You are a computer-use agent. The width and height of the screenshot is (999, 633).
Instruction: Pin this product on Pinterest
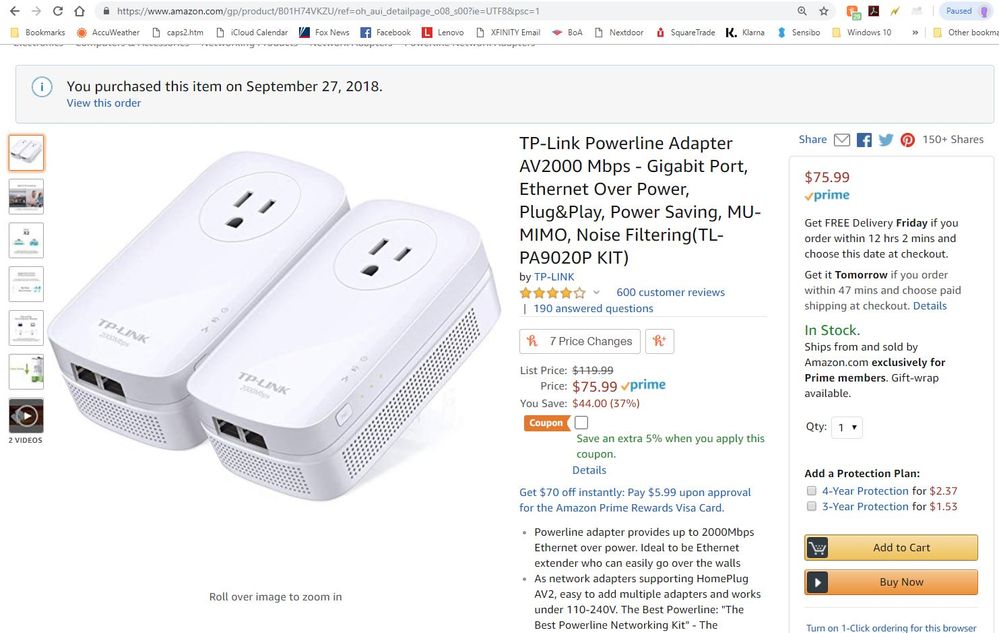907,140
